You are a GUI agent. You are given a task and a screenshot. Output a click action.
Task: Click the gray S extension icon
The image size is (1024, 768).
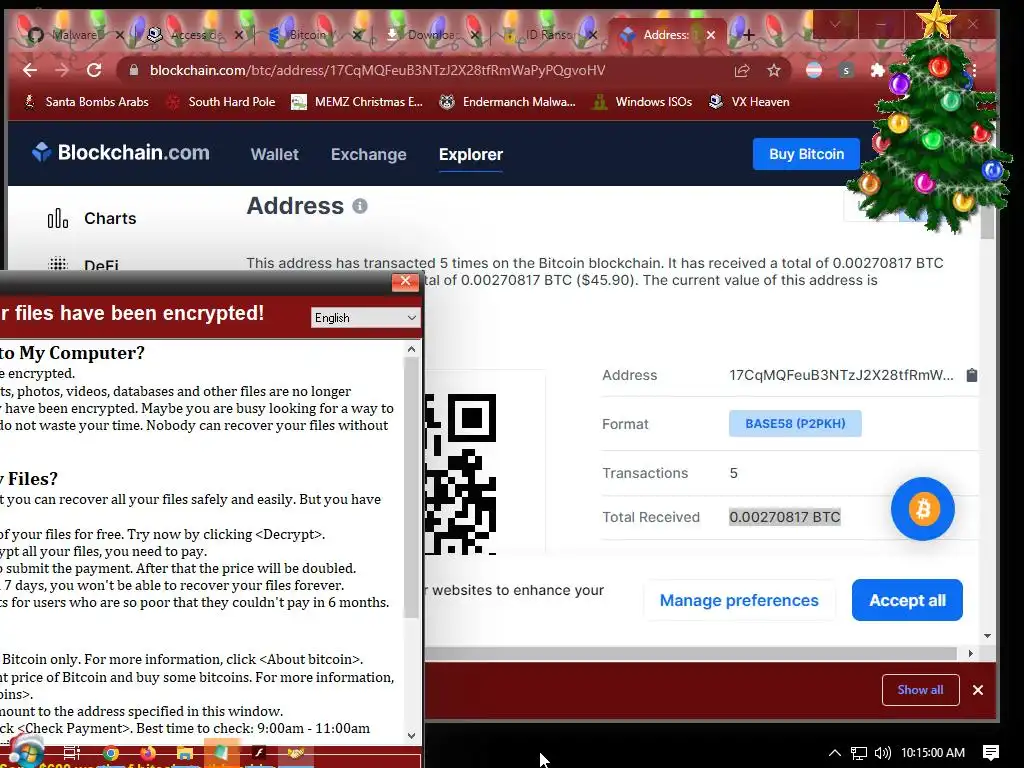tap(846, 71)
